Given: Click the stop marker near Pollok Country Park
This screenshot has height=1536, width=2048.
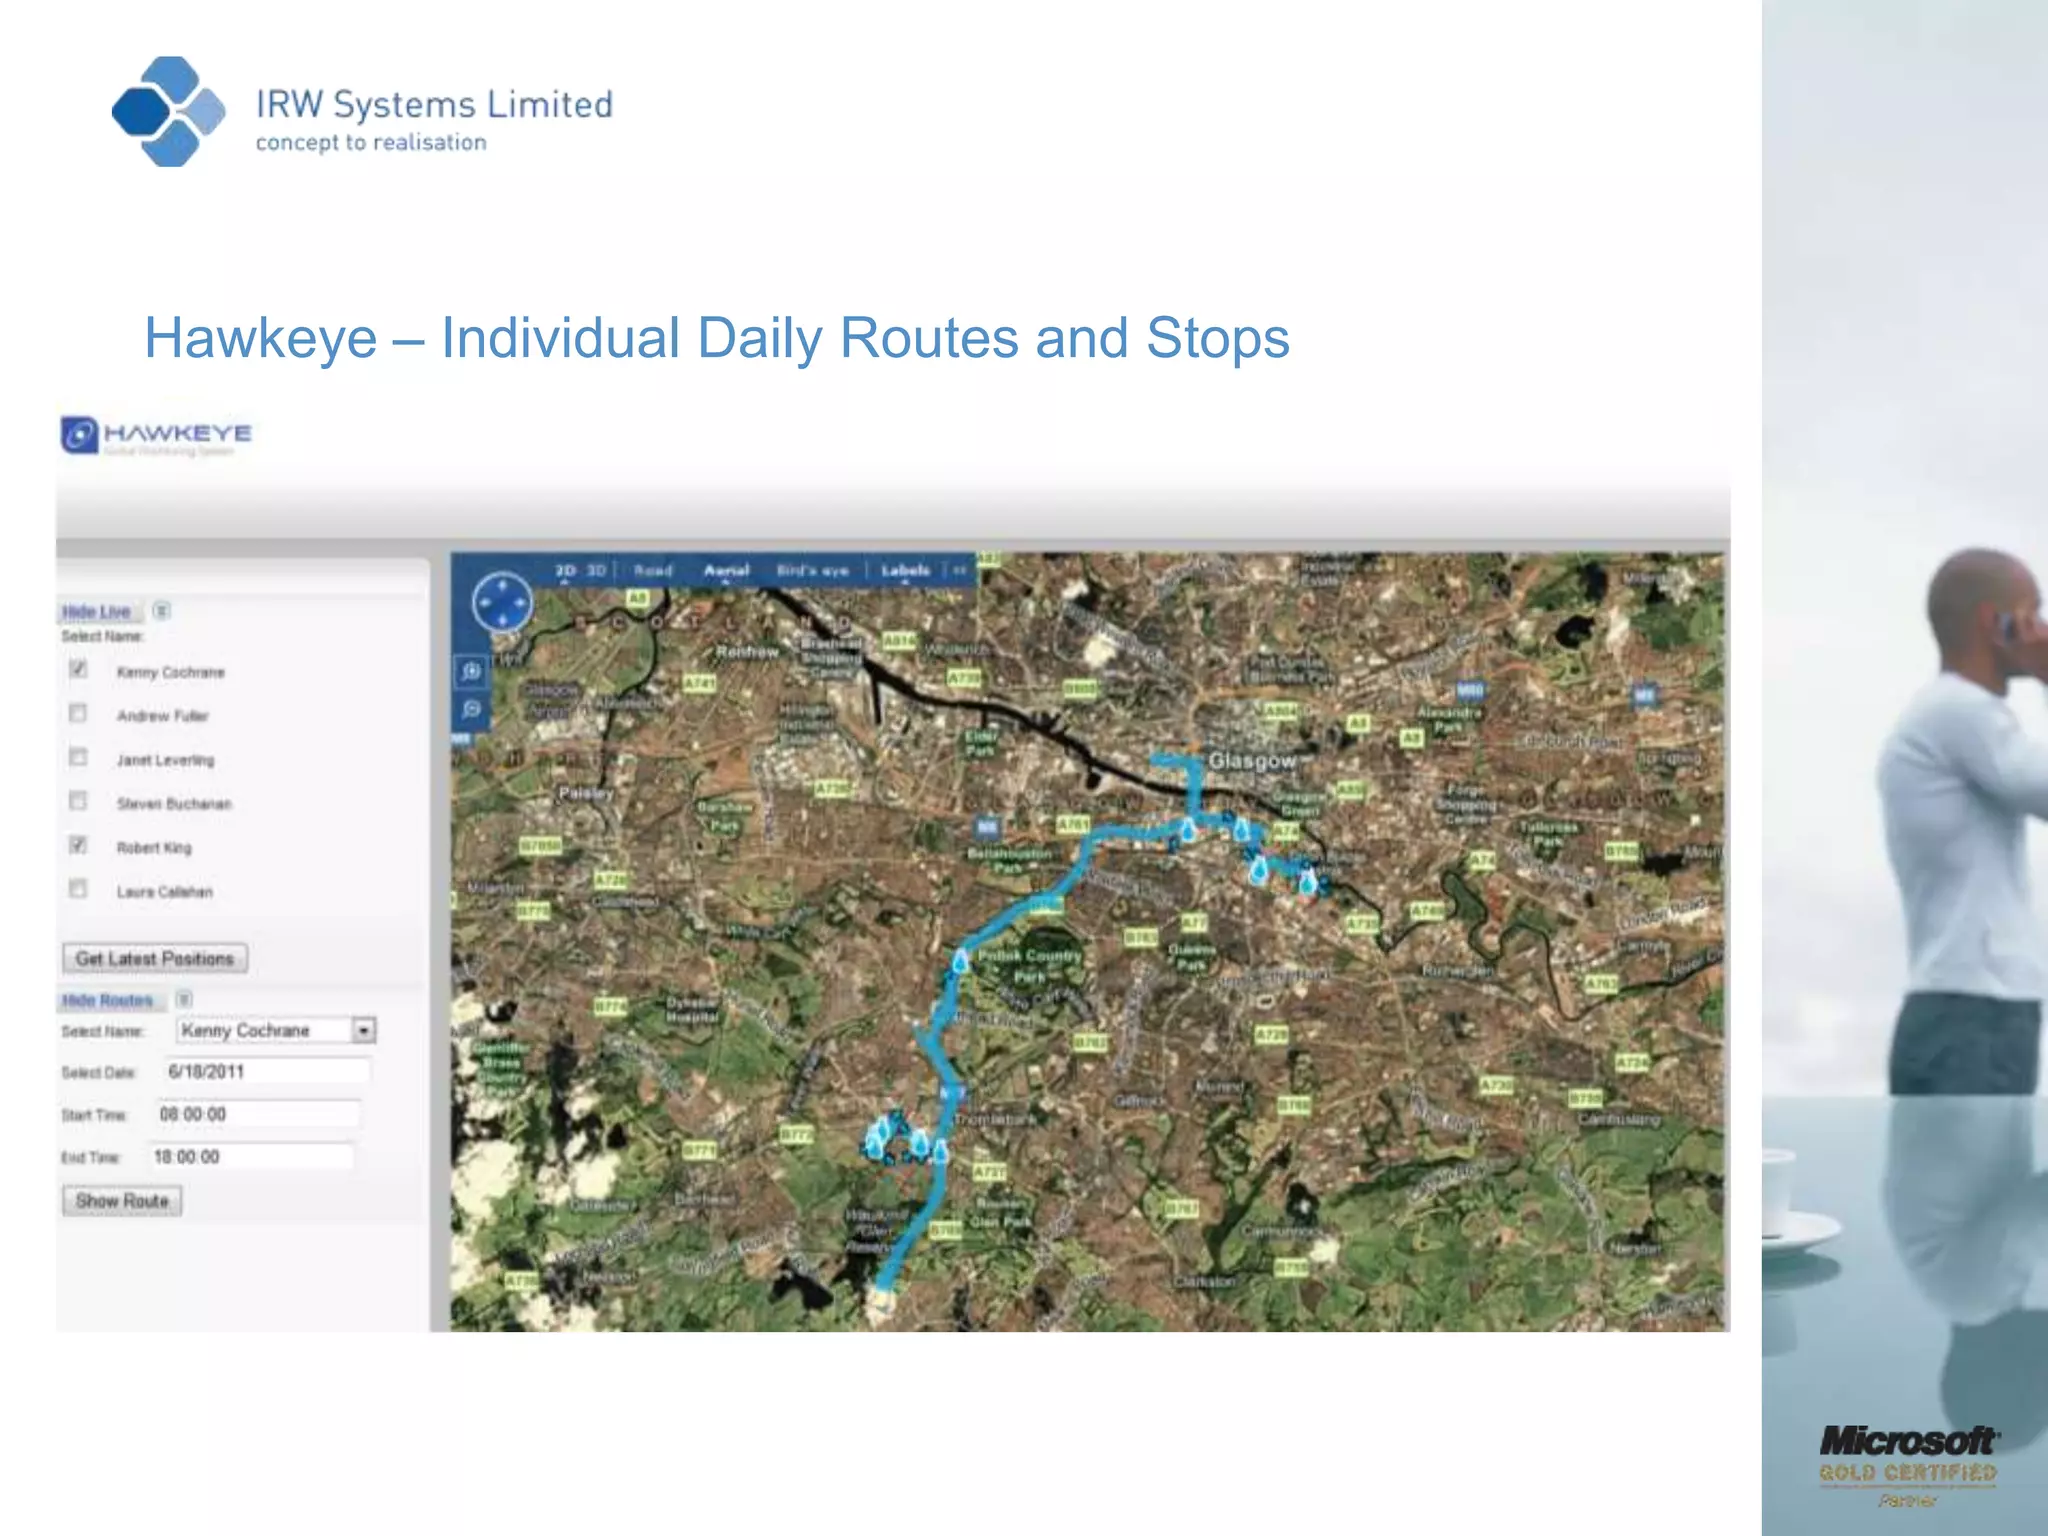Looking at the screenshot, I should click(960, 962).
